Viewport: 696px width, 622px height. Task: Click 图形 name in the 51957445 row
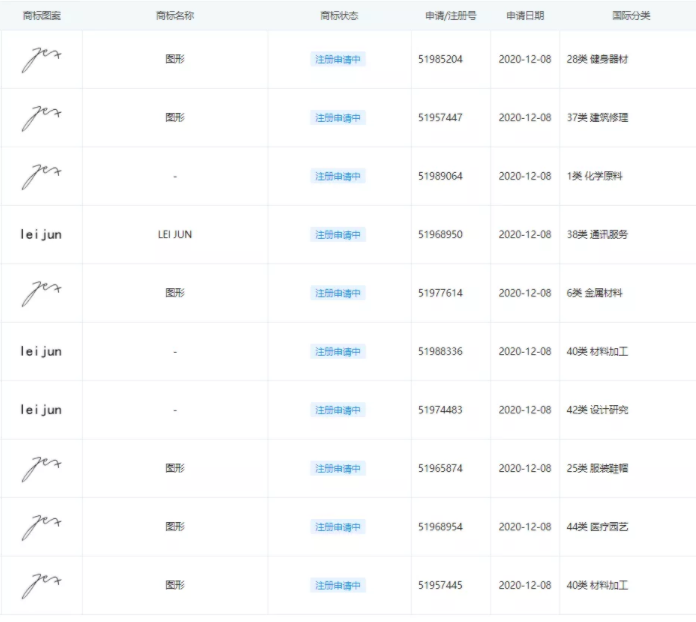click(175, 585)
